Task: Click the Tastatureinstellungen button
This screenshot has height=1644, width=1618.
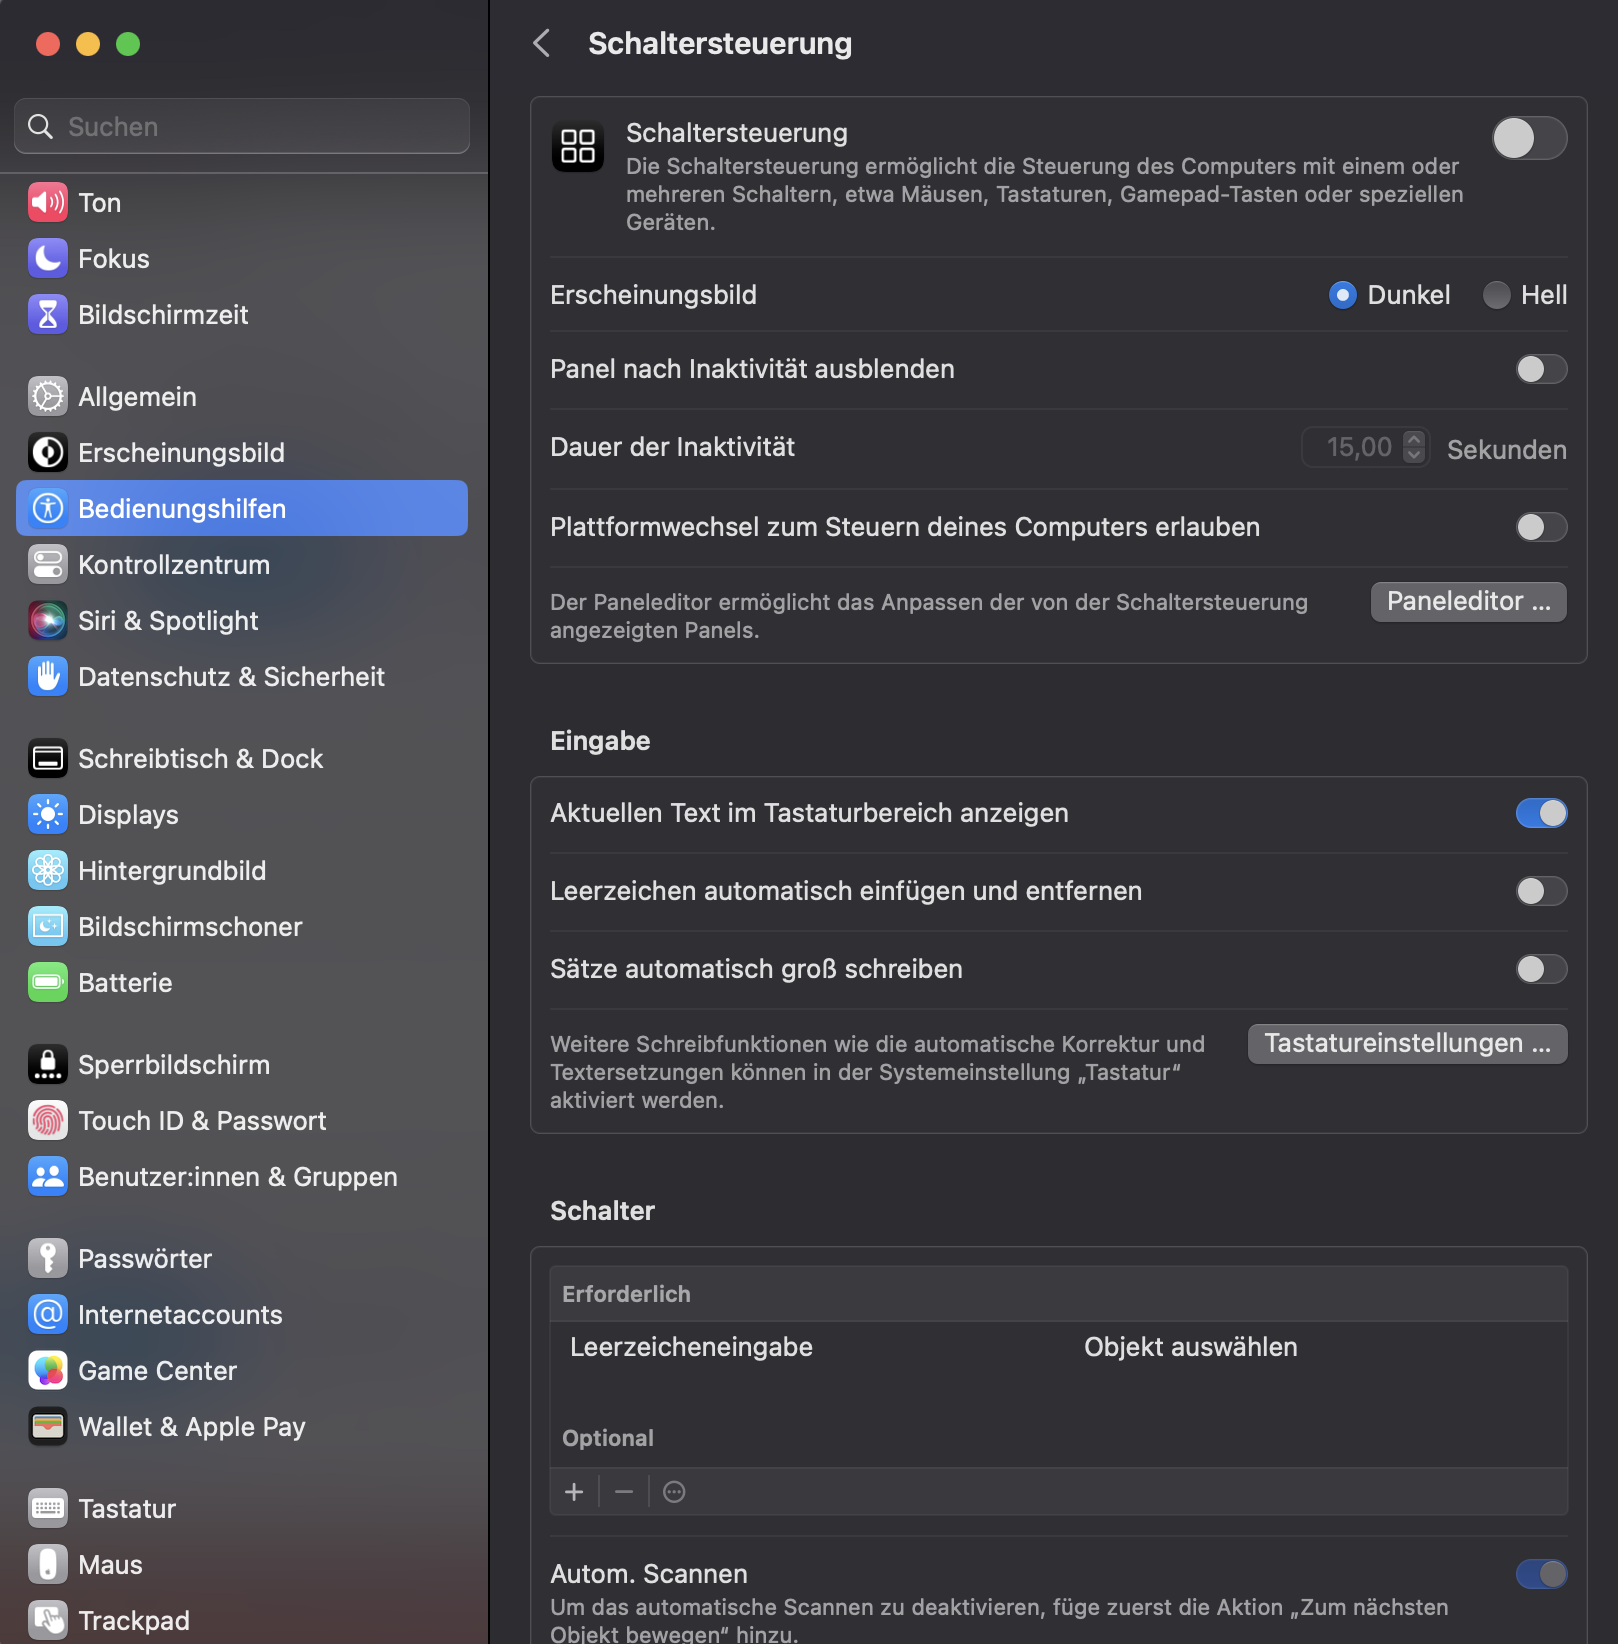Action: click(1407, 1044)
